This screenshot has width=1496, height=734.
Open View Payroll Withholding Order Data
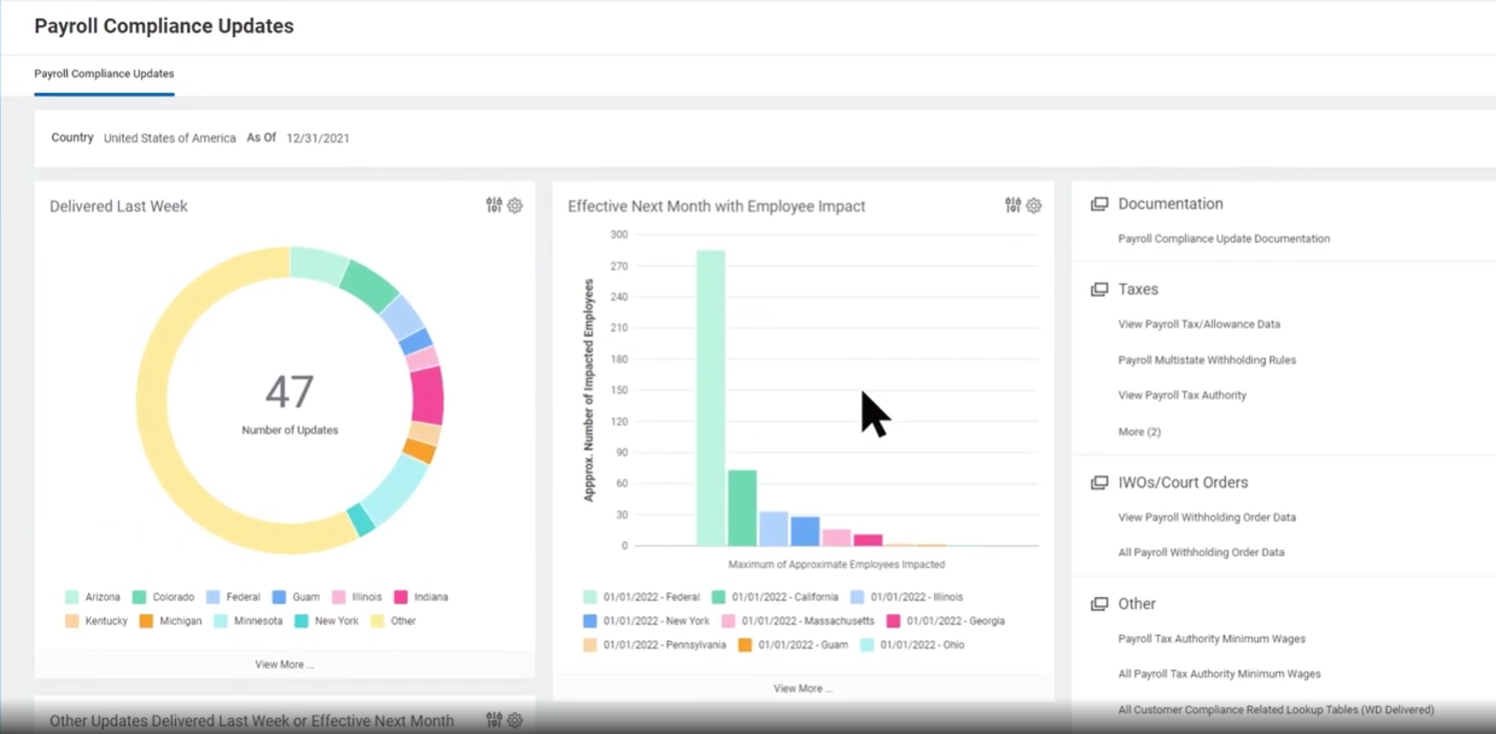coord(1206,518)
